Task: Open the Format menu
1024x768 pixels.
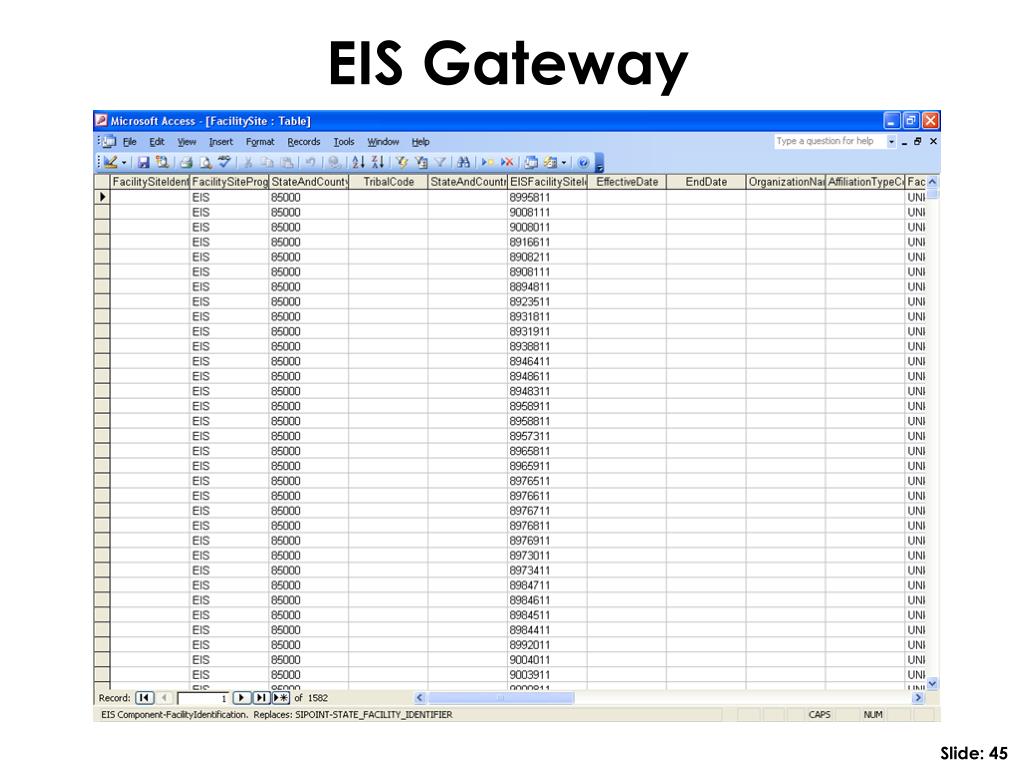Action: (x=260, y=142)
